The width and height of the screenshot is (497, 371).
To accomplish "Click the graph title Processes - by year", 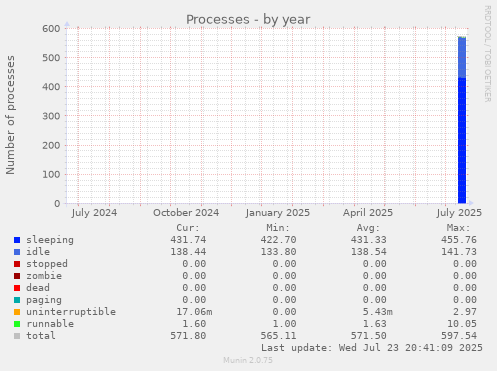I will coord(248,20).
